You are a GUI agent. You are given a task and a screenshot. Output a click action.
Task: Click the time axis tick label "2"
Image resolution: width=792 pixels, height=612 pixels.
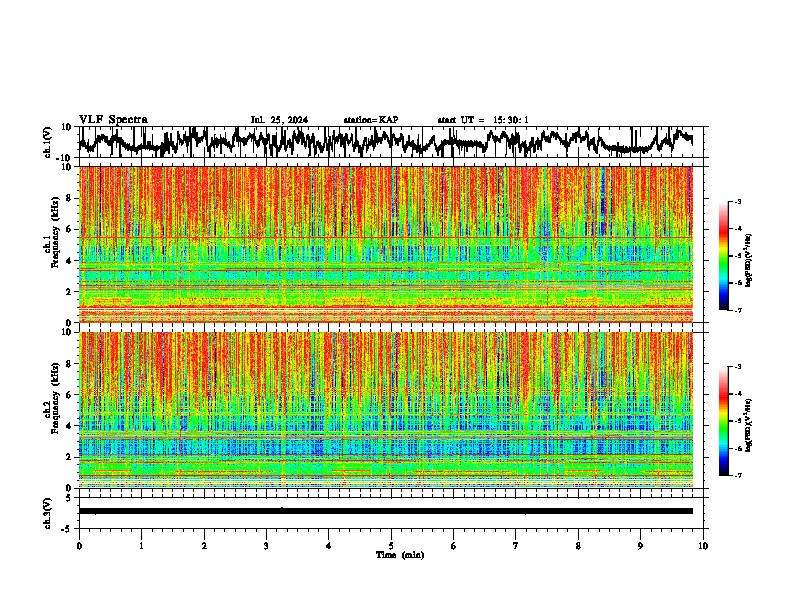(204, 546)
